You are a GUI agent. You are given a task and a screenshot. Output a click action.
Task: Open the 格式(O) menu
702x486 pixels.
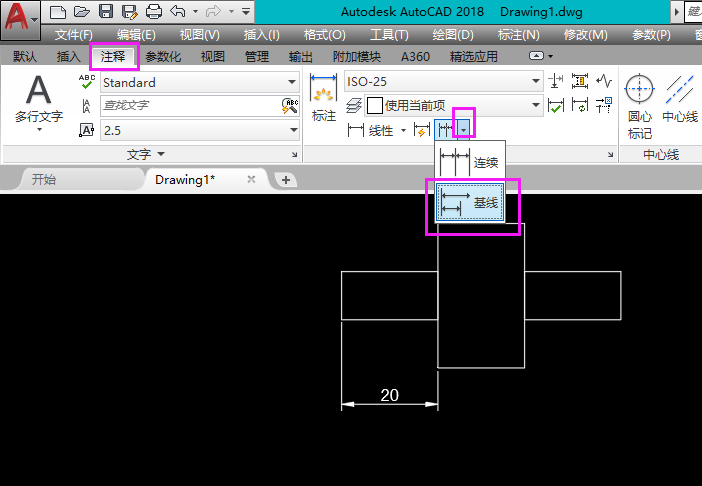(x=325, y=34)
